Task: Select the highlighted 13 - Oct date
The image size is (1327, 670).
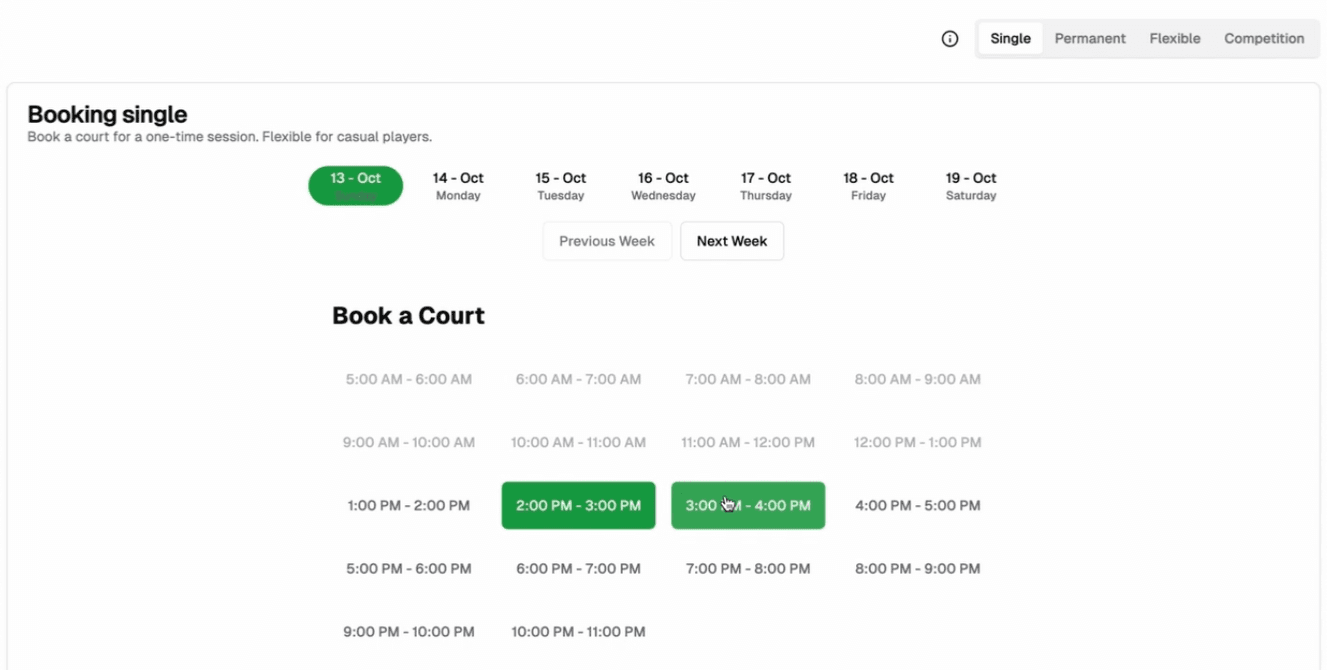Action: click(356, 186)
